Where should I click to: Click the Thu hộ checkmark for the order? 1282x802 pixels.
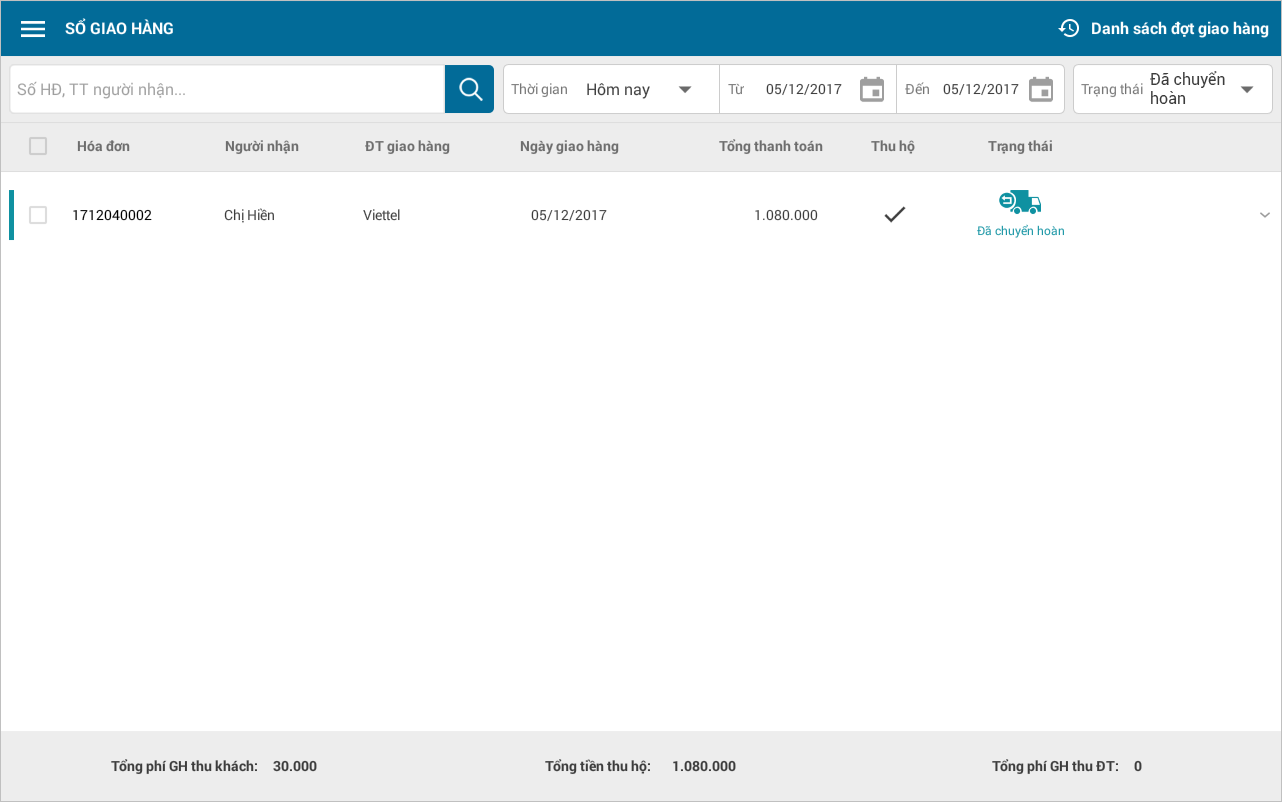pyautogui.click(x=895, y=214)
